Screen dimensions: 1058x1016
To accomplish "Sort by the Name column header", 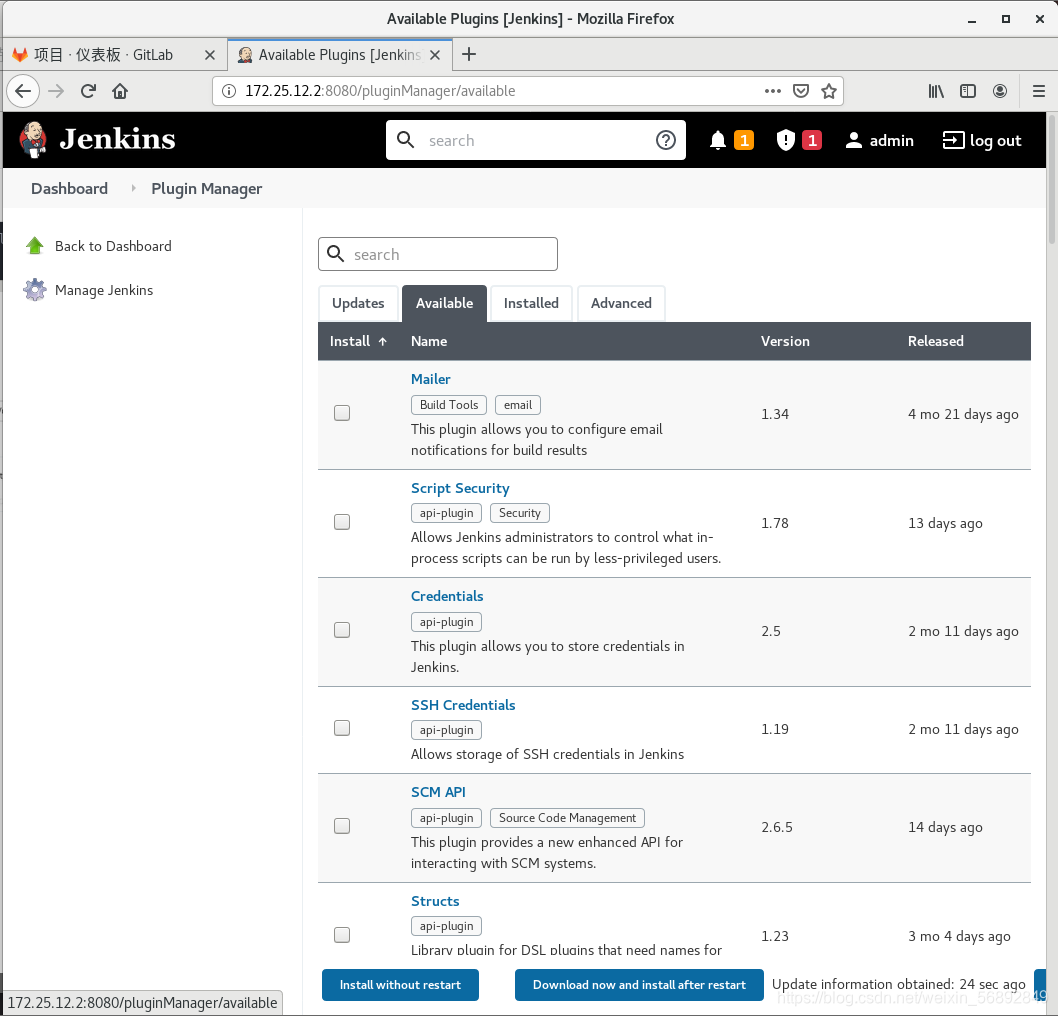I will (429, 341).
